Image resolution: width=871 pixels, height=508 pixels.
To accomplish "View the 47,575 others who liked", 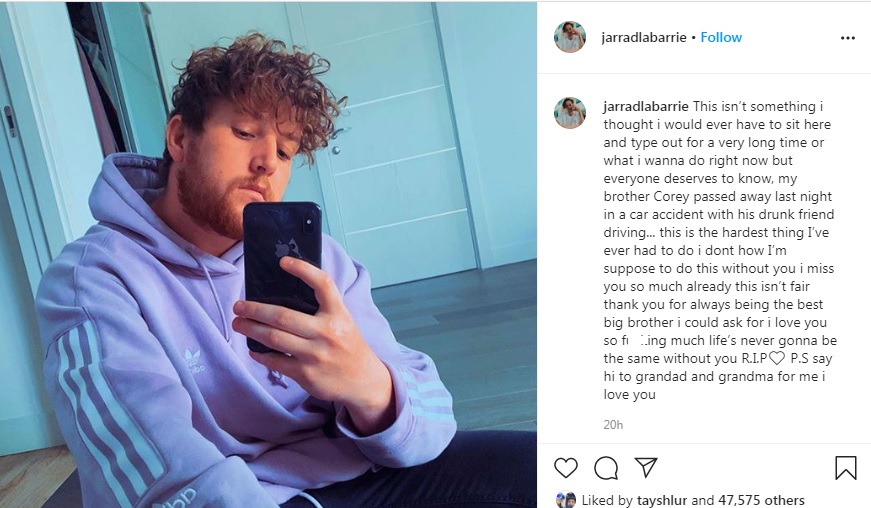I will pos(761,500).
